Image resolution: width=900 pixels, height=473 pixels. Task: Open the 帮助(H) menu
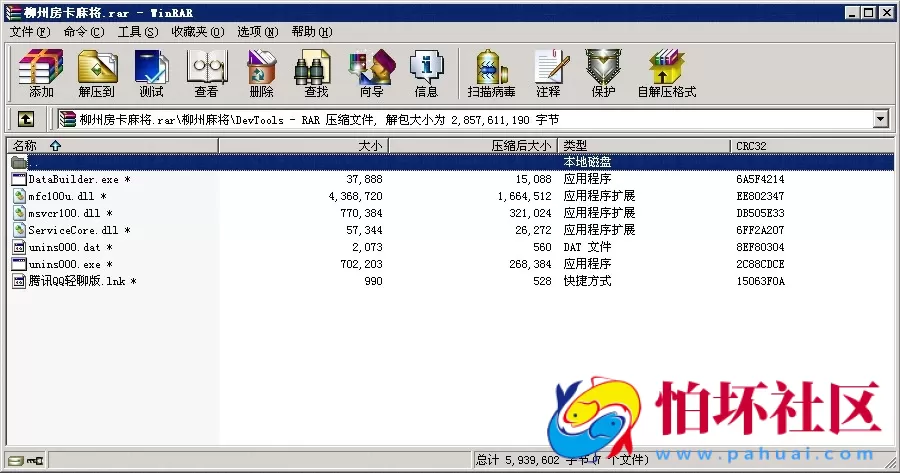312,32
